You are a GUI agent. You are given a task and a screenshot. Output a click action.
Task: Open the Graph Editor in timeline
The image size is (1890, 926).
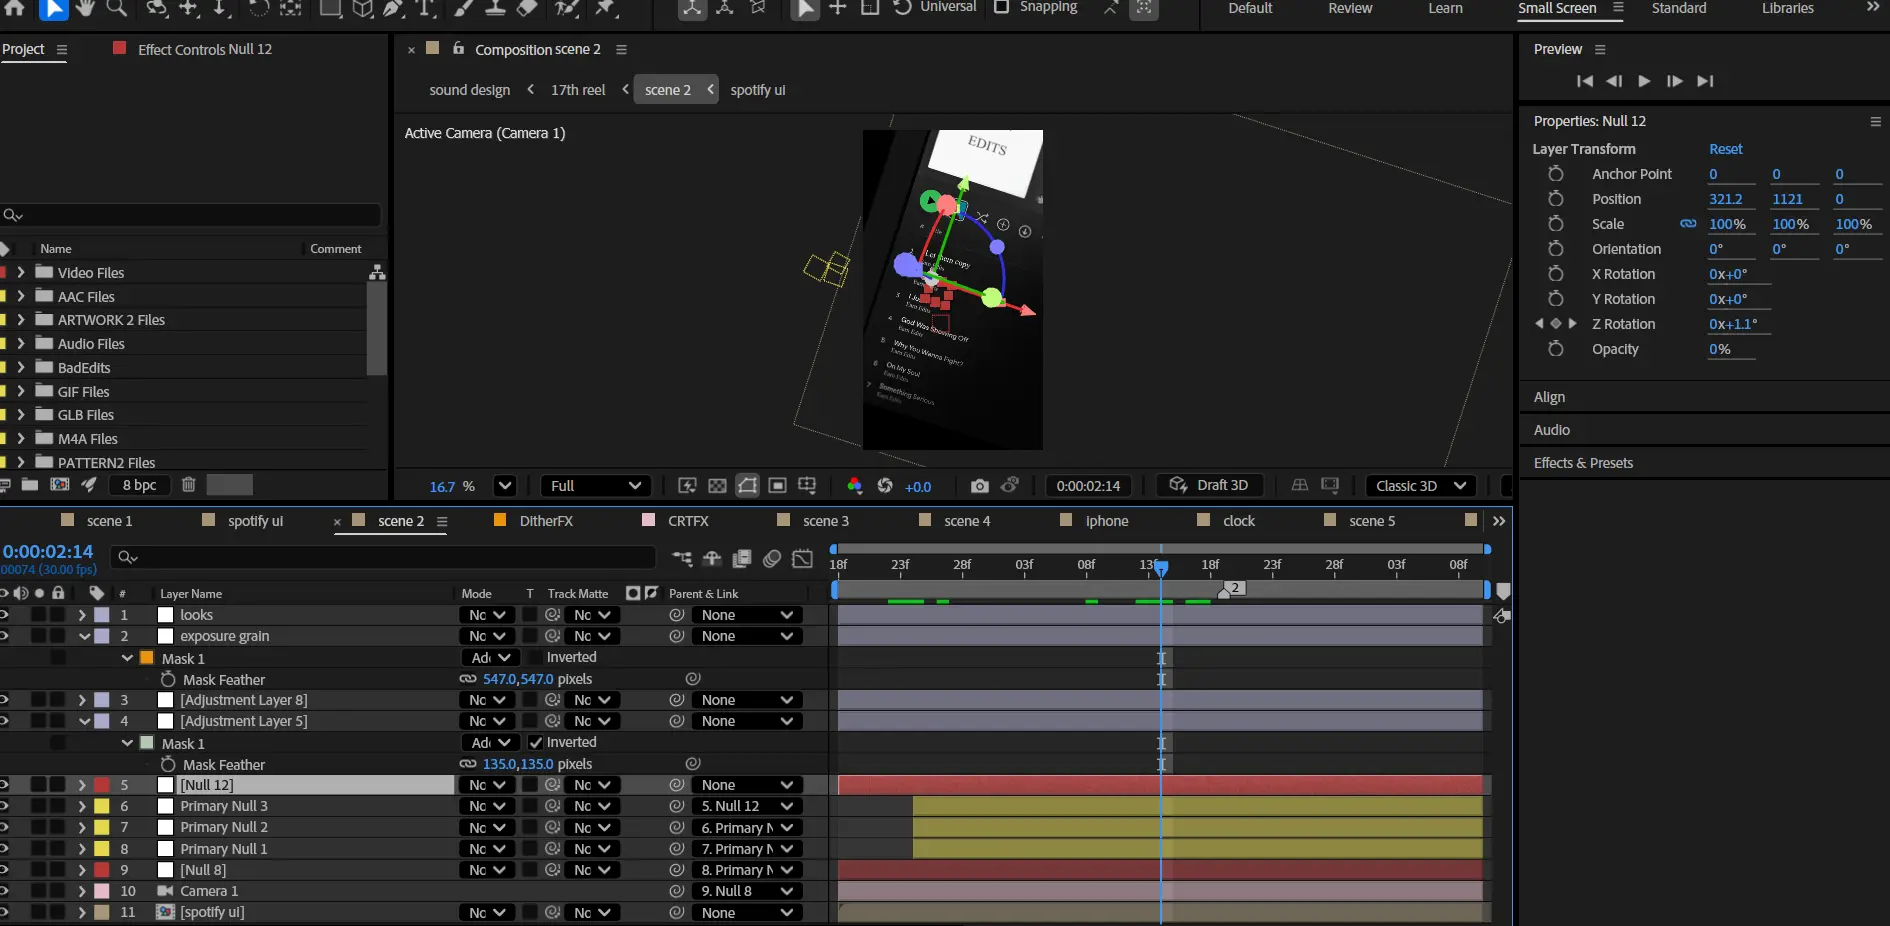[x=802, y=559]
